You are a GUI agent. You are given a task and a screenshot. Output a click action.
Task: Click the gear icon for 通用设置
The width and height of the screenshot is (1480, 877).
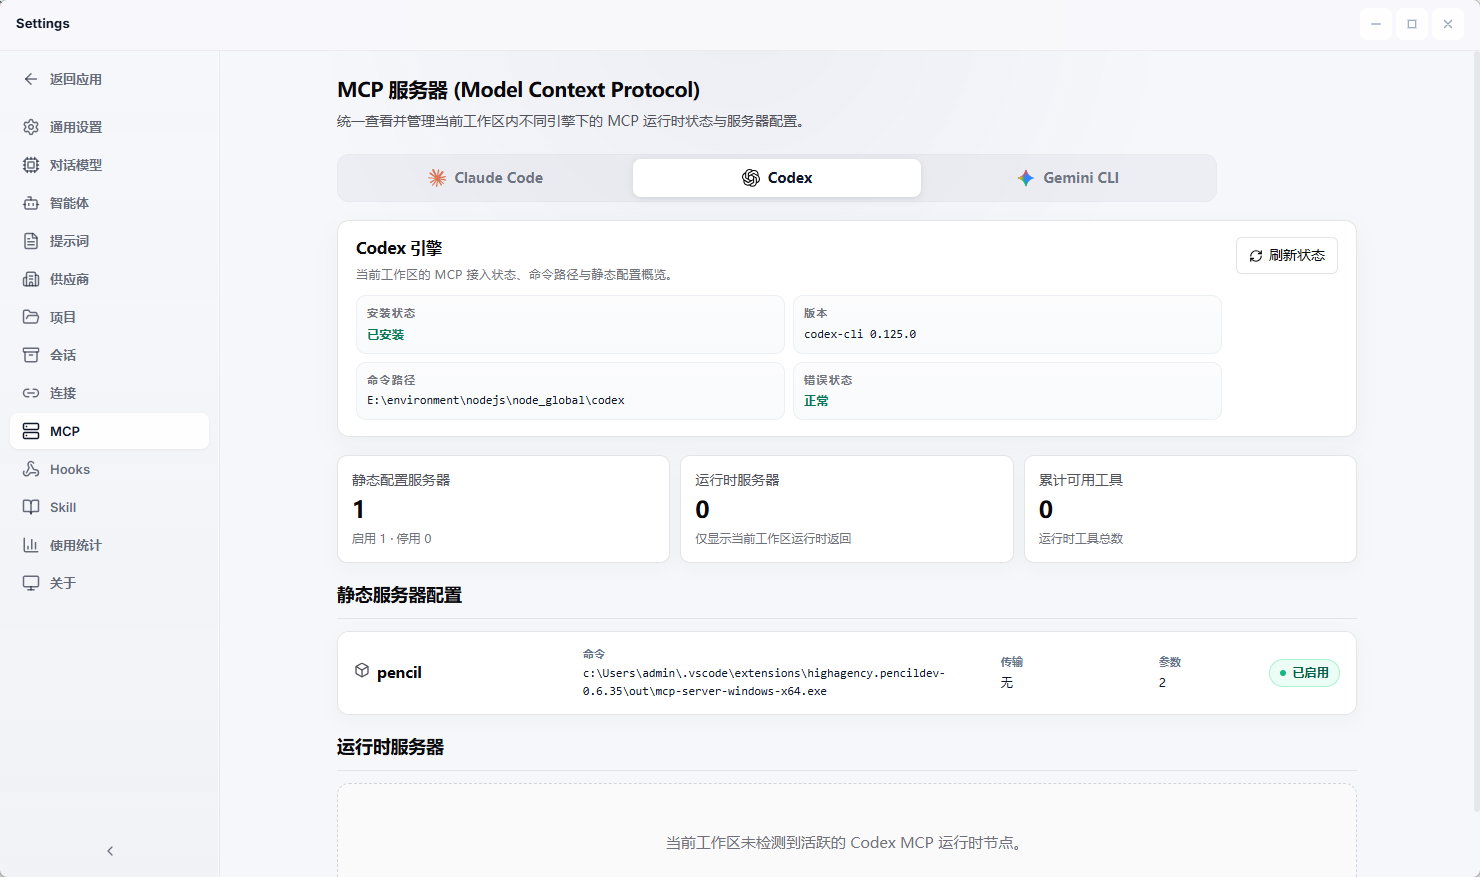click(31, 127)
